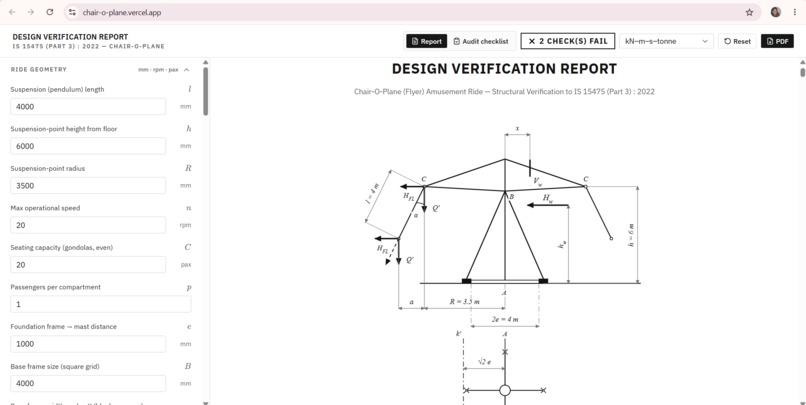Click the left panel scrollbar thumb
Image resolution: width=806 pixels, height=405 pixels.
click(x=206, y=91)
